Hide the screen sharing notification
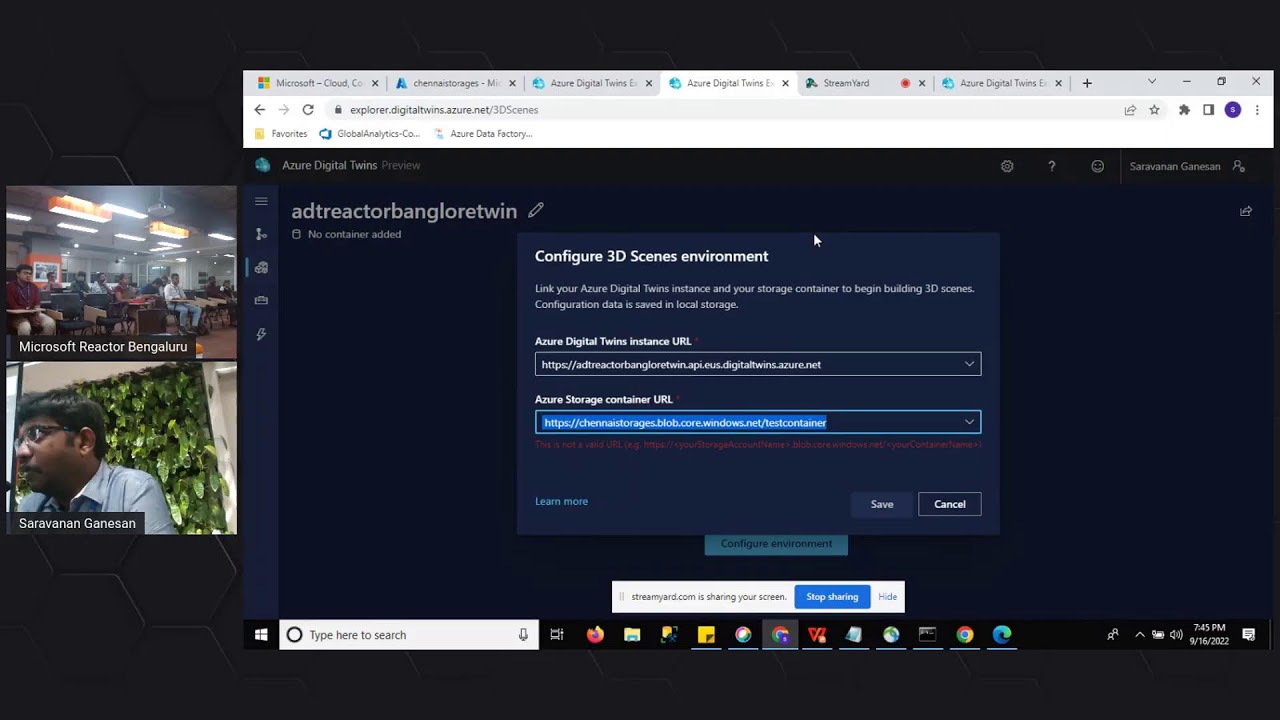This screenshot has width=1280, height=720. click(888, 597)
